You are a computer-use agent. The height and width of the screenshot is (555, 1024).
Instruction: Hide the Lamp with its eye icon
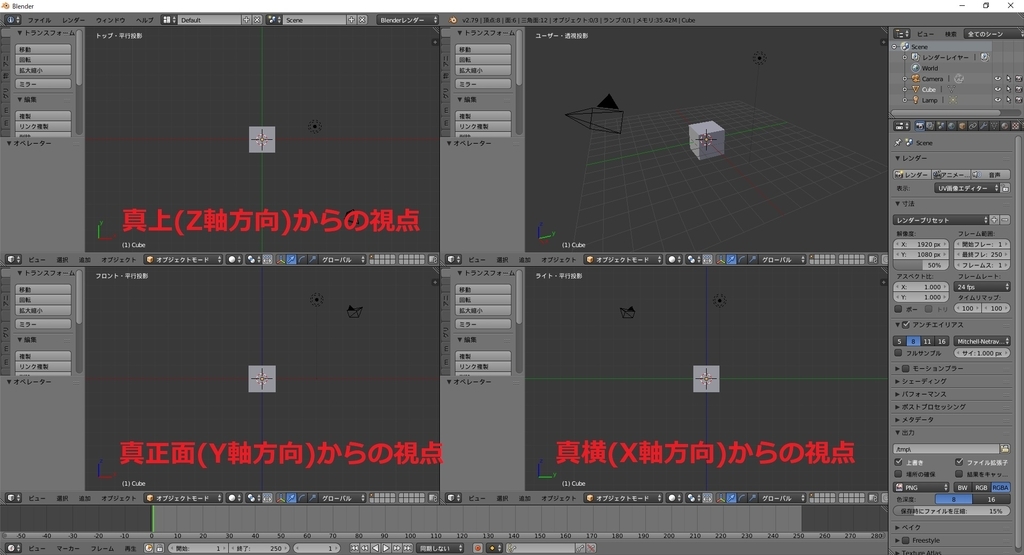[997, 100]
